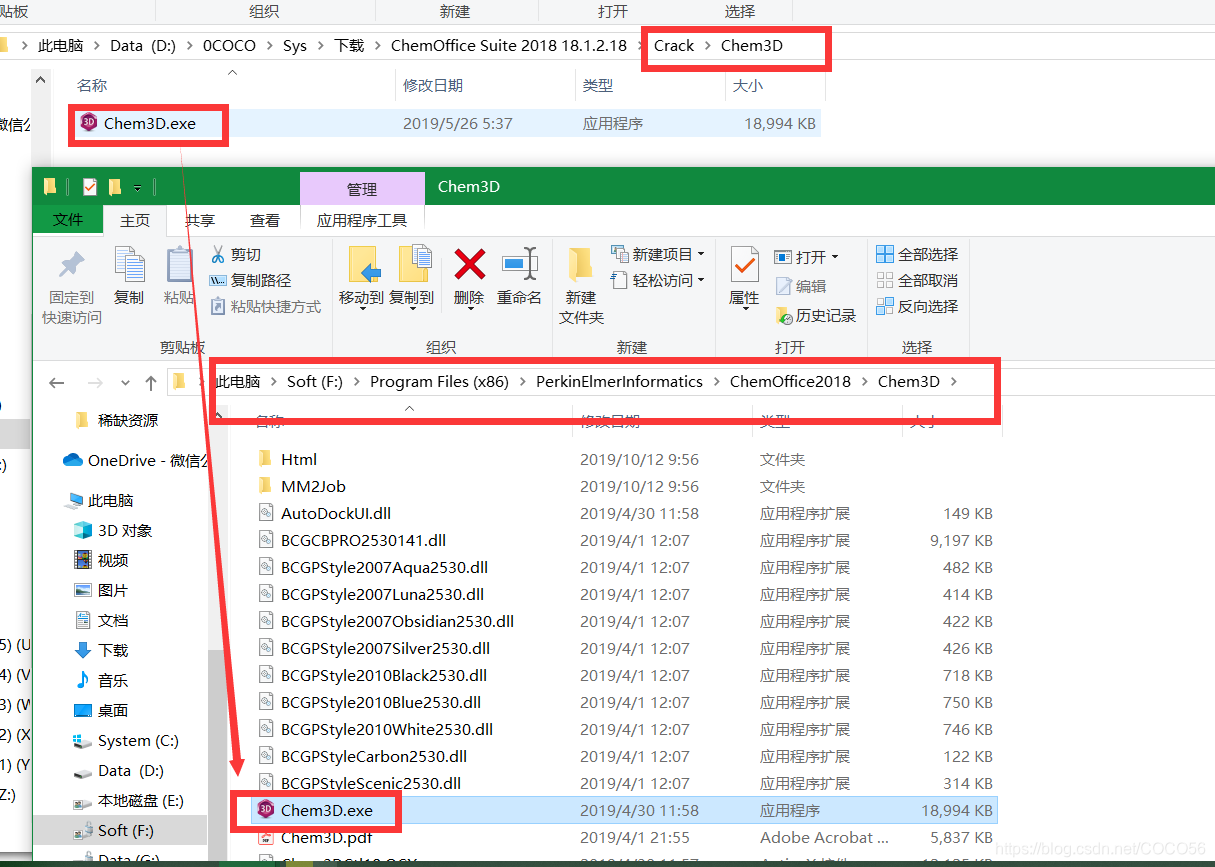Viewport: 1215px width, 867px height.
Task: Click Pin to Quick access icon
Action: (71, 265)
